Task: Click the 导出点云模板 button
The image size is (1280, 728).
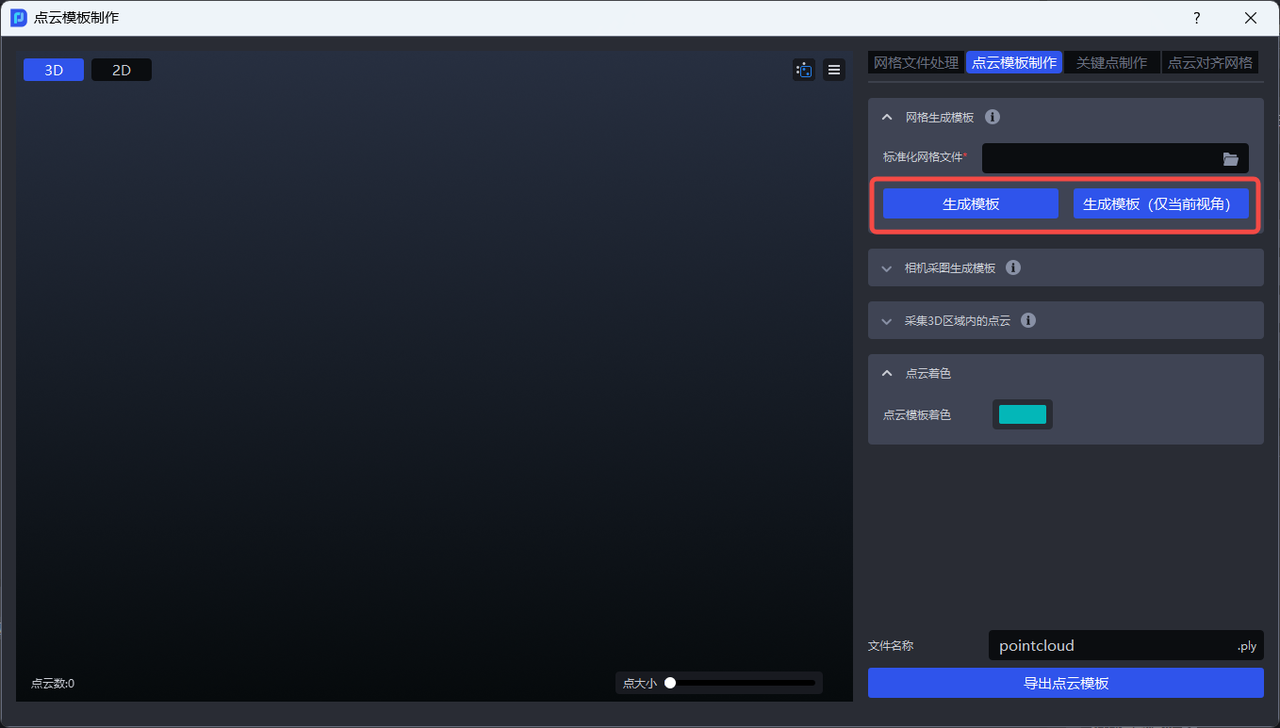Action: click(x=1065, y=683)
